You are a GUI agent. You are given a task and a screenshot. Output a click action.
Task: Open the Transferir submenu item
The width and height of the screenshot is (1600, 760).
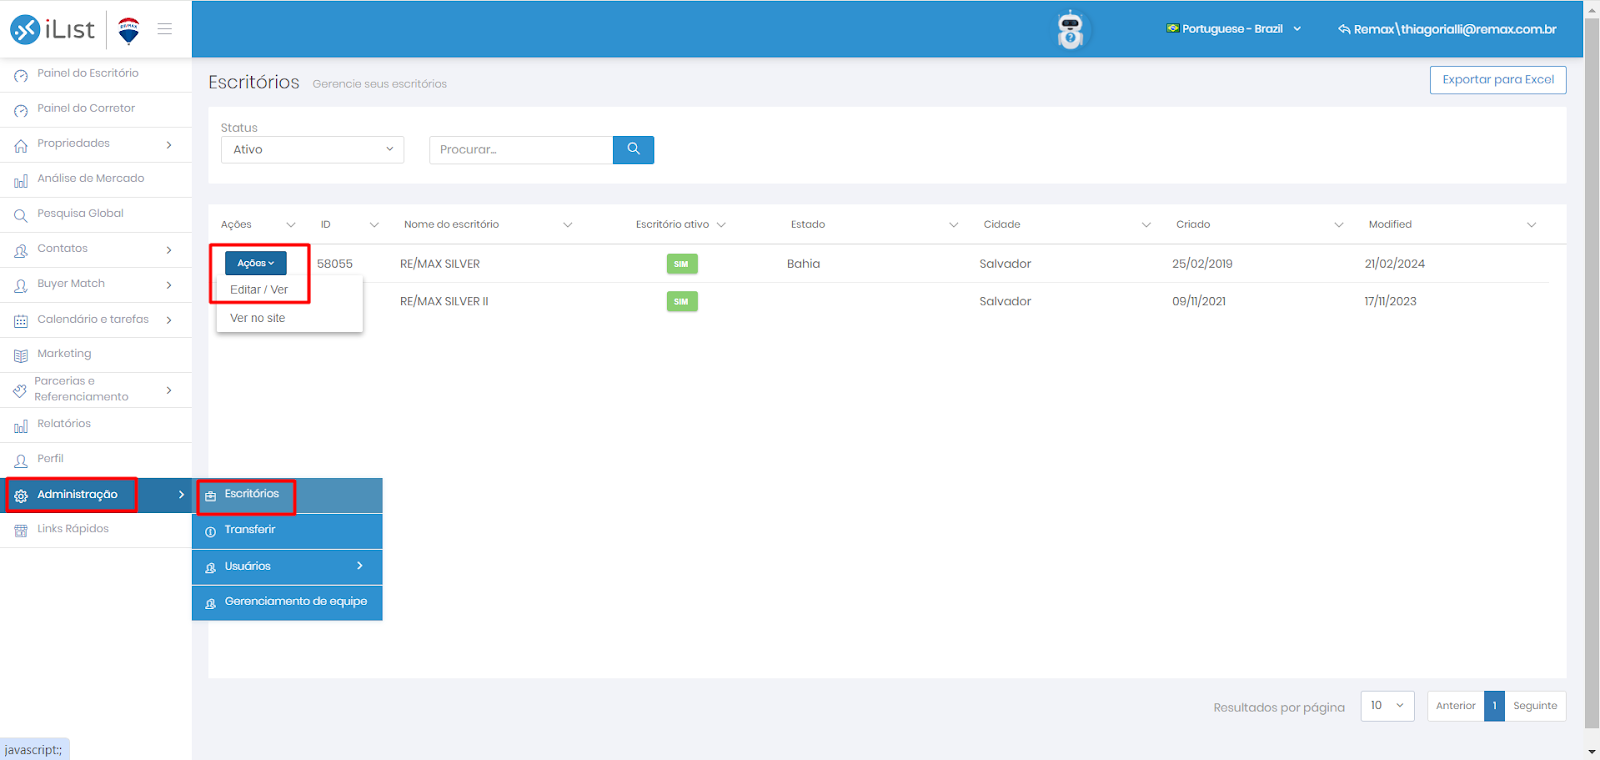point(287,531)
